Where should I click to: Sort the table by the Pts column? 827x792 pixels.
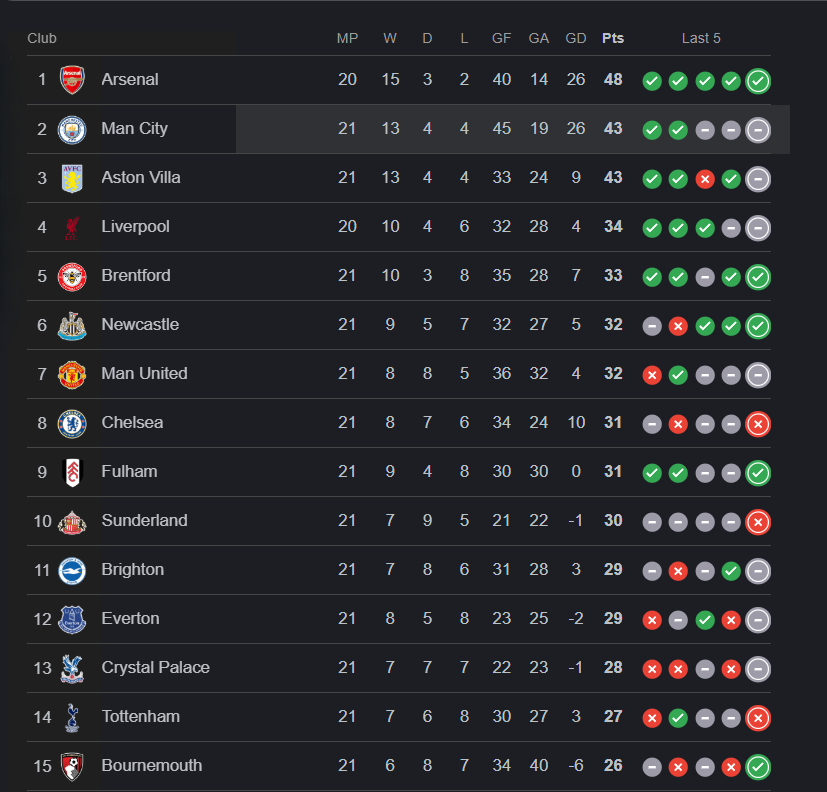point(613,38)
